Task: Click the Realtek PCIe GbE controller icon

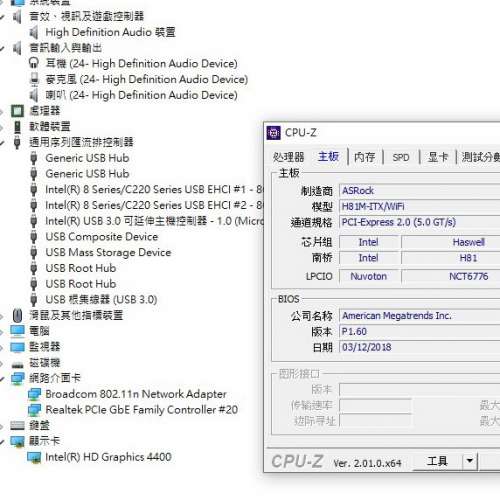Action: [x=34, y=410]
